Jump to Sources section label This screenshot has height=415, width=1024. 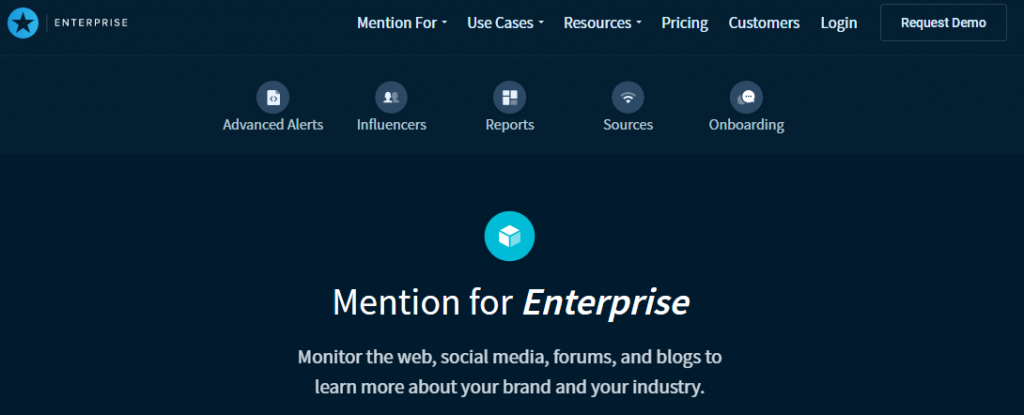628,125
